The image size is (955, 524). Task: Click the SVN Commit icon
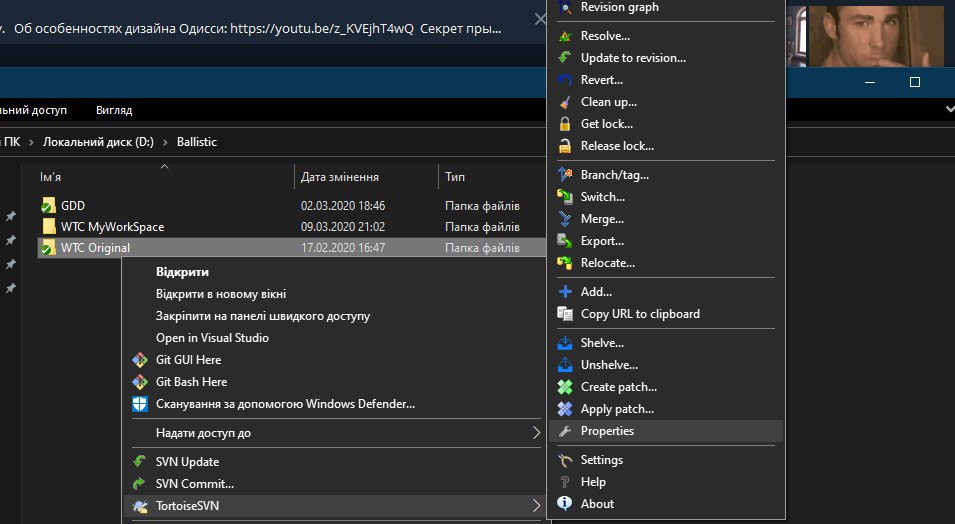140,484
